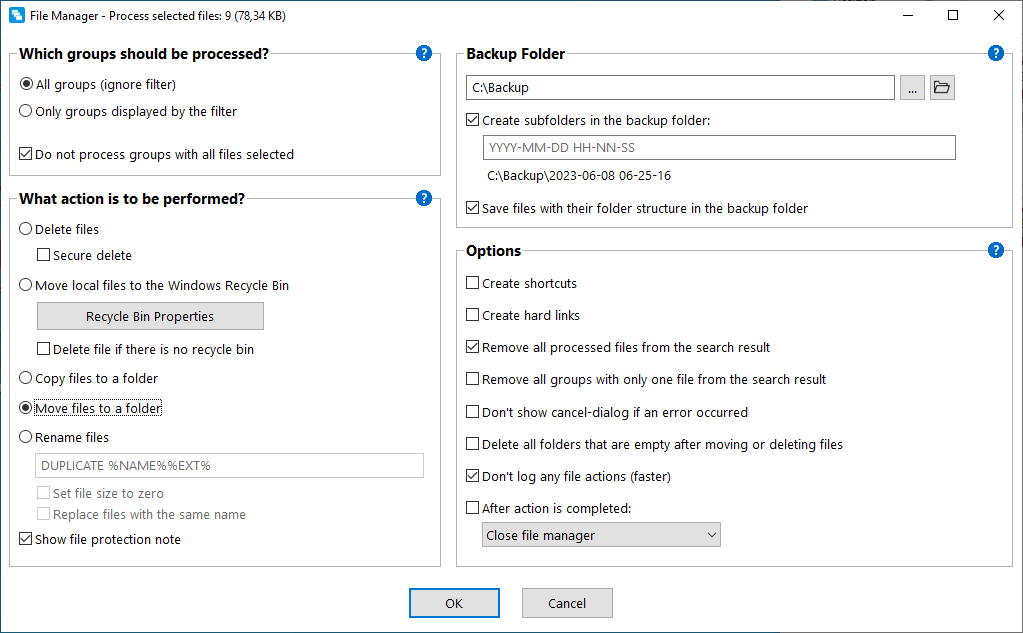Screen dimensions: 1023x633
Task: Choose "Copy files to a folder"
Action: pos(24,378)
